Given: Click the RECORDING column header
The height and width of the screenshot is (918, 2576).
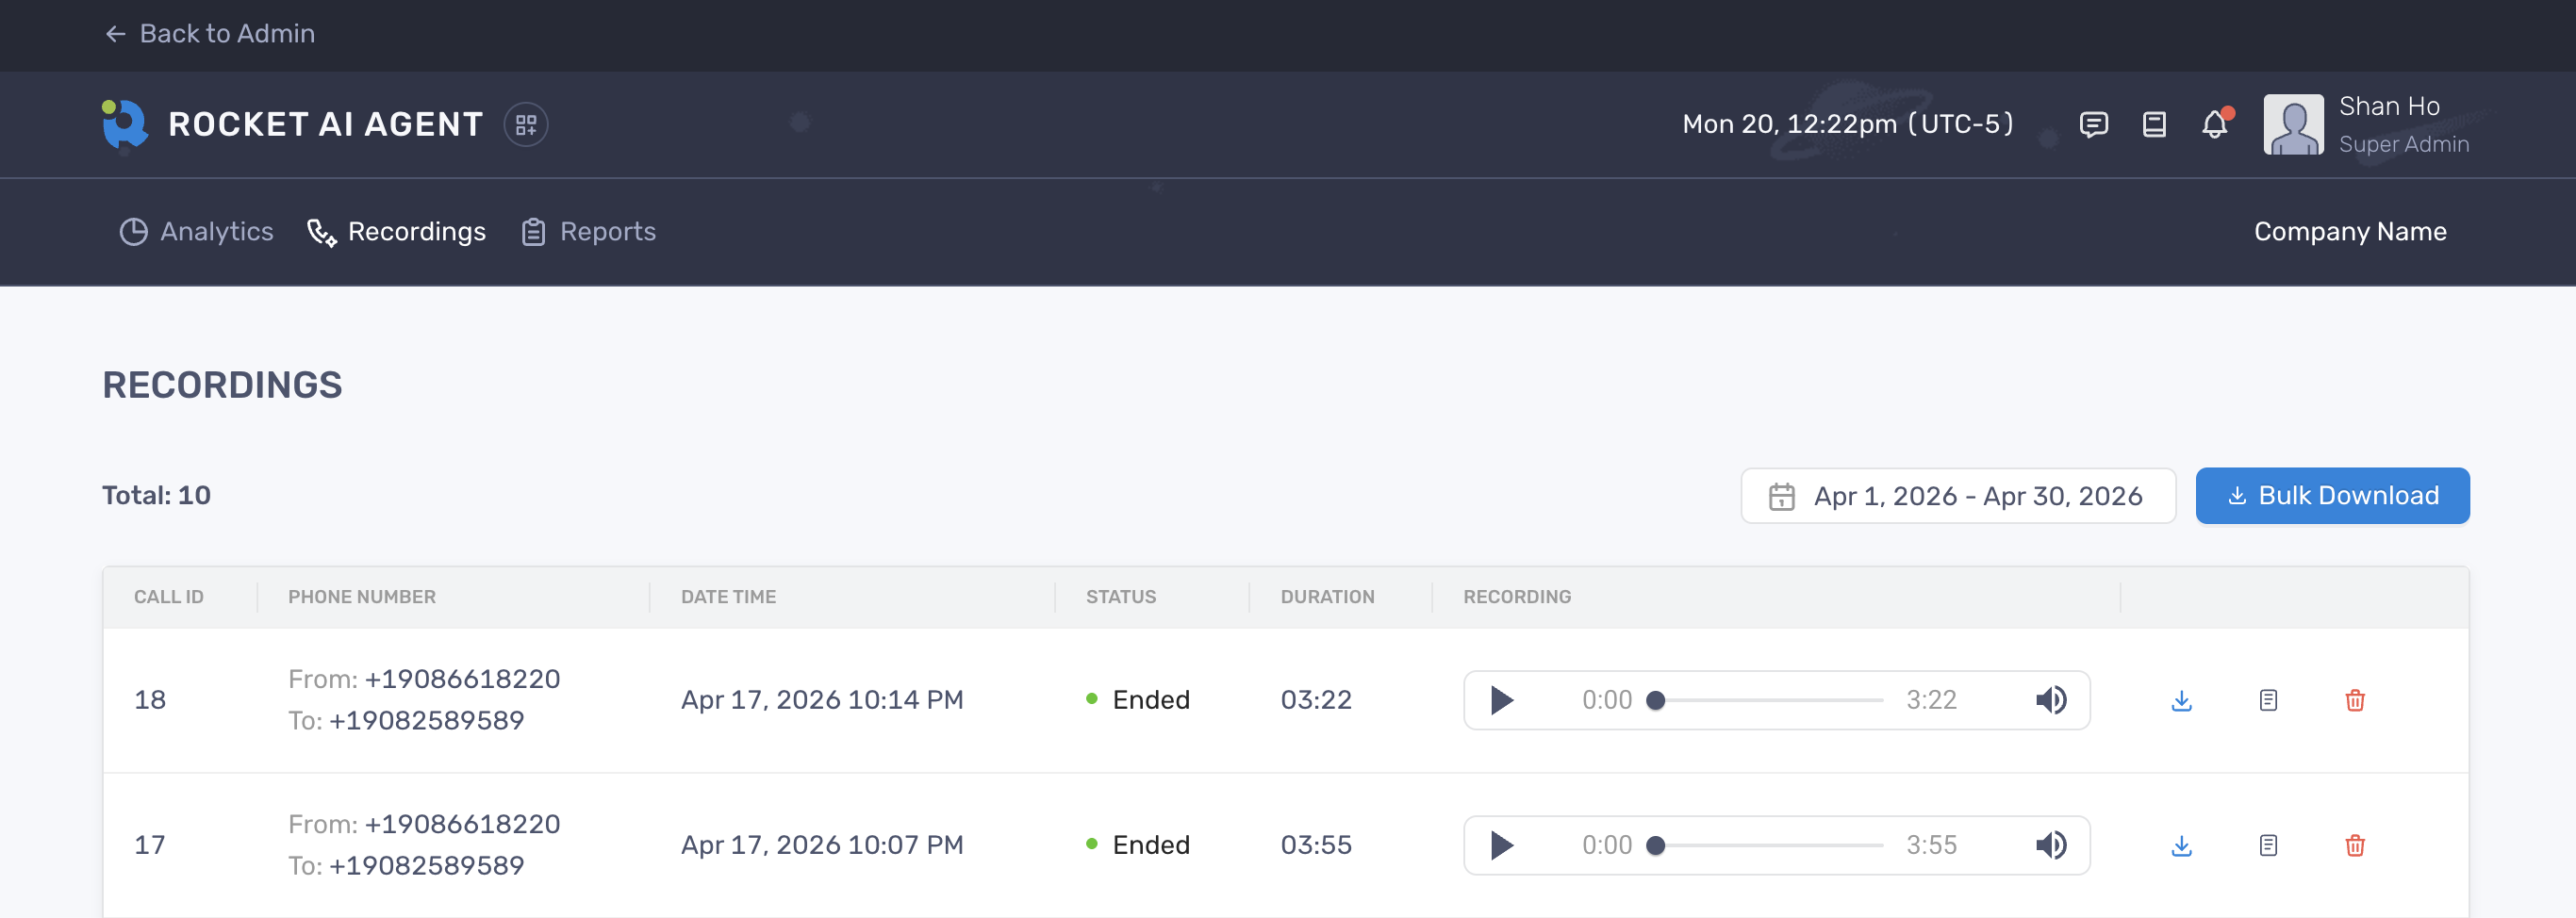Looking at the screenshot, I should (1517, 597).
